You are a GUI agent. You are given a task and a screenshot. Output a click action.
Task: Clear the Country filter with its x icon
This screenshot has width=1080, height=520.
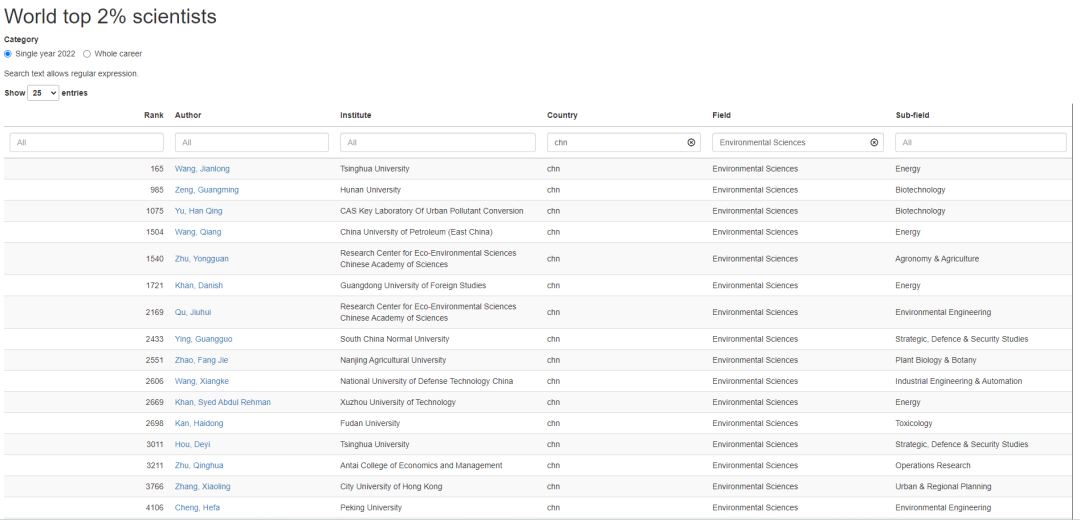691,143
